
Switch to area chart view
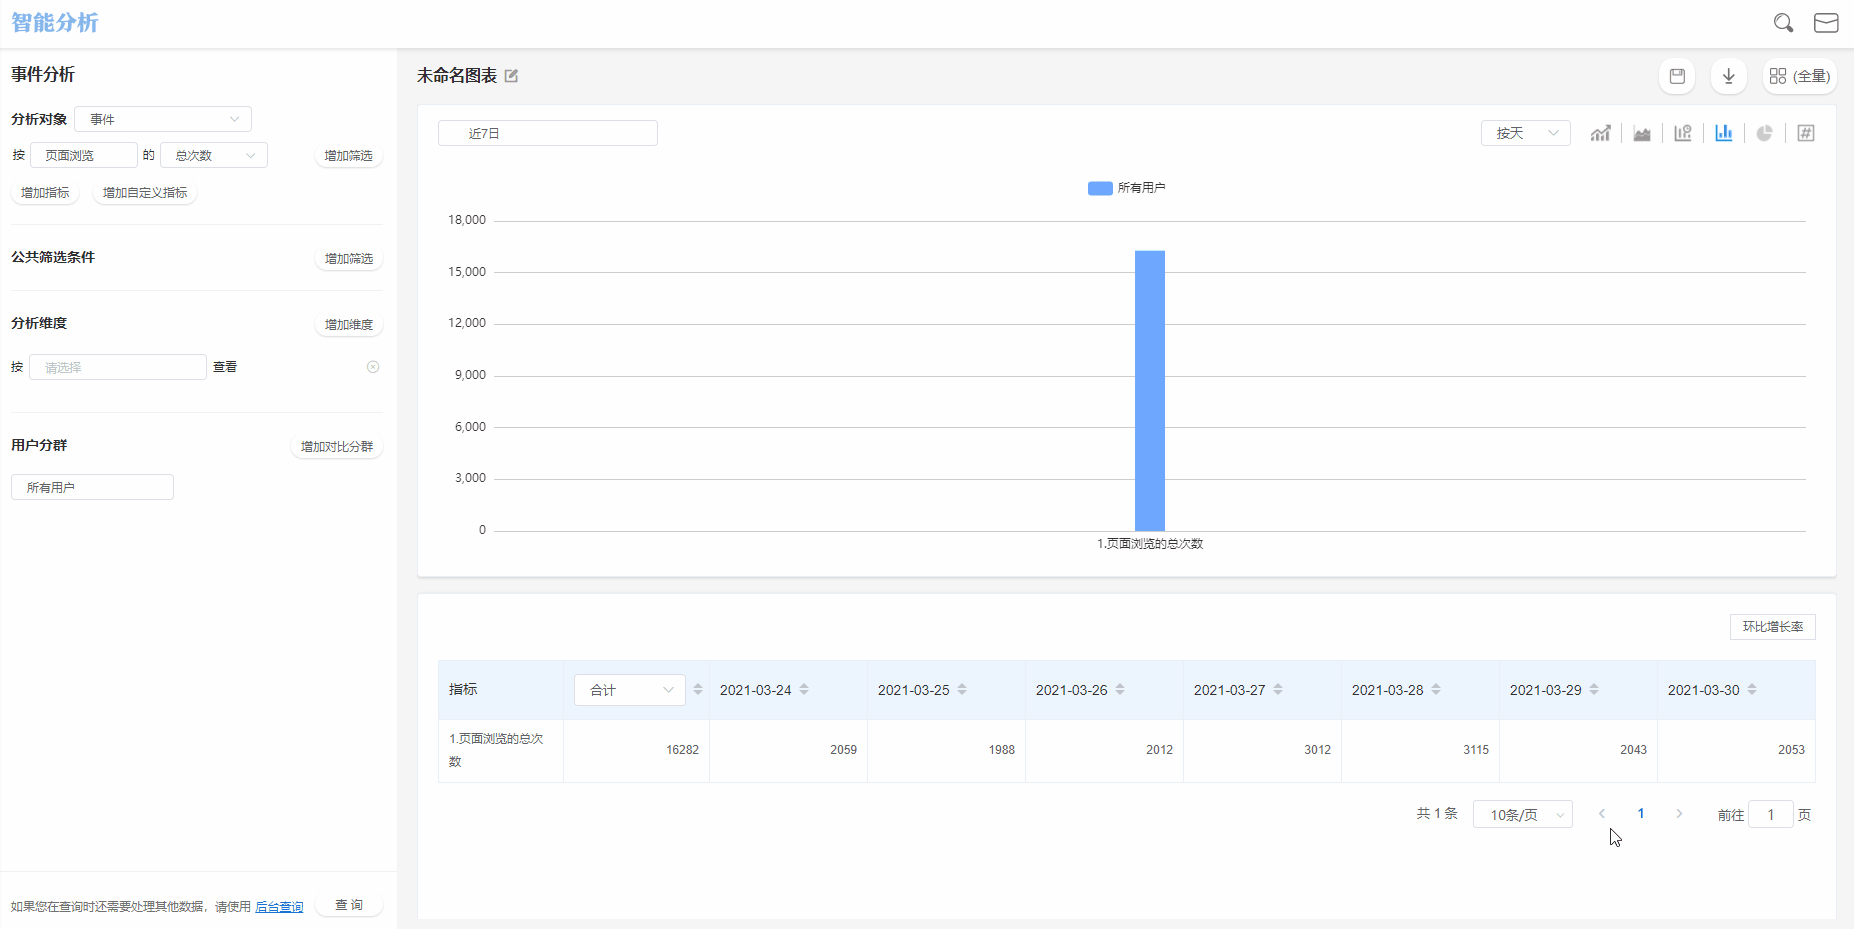[x=1642, y=133]
